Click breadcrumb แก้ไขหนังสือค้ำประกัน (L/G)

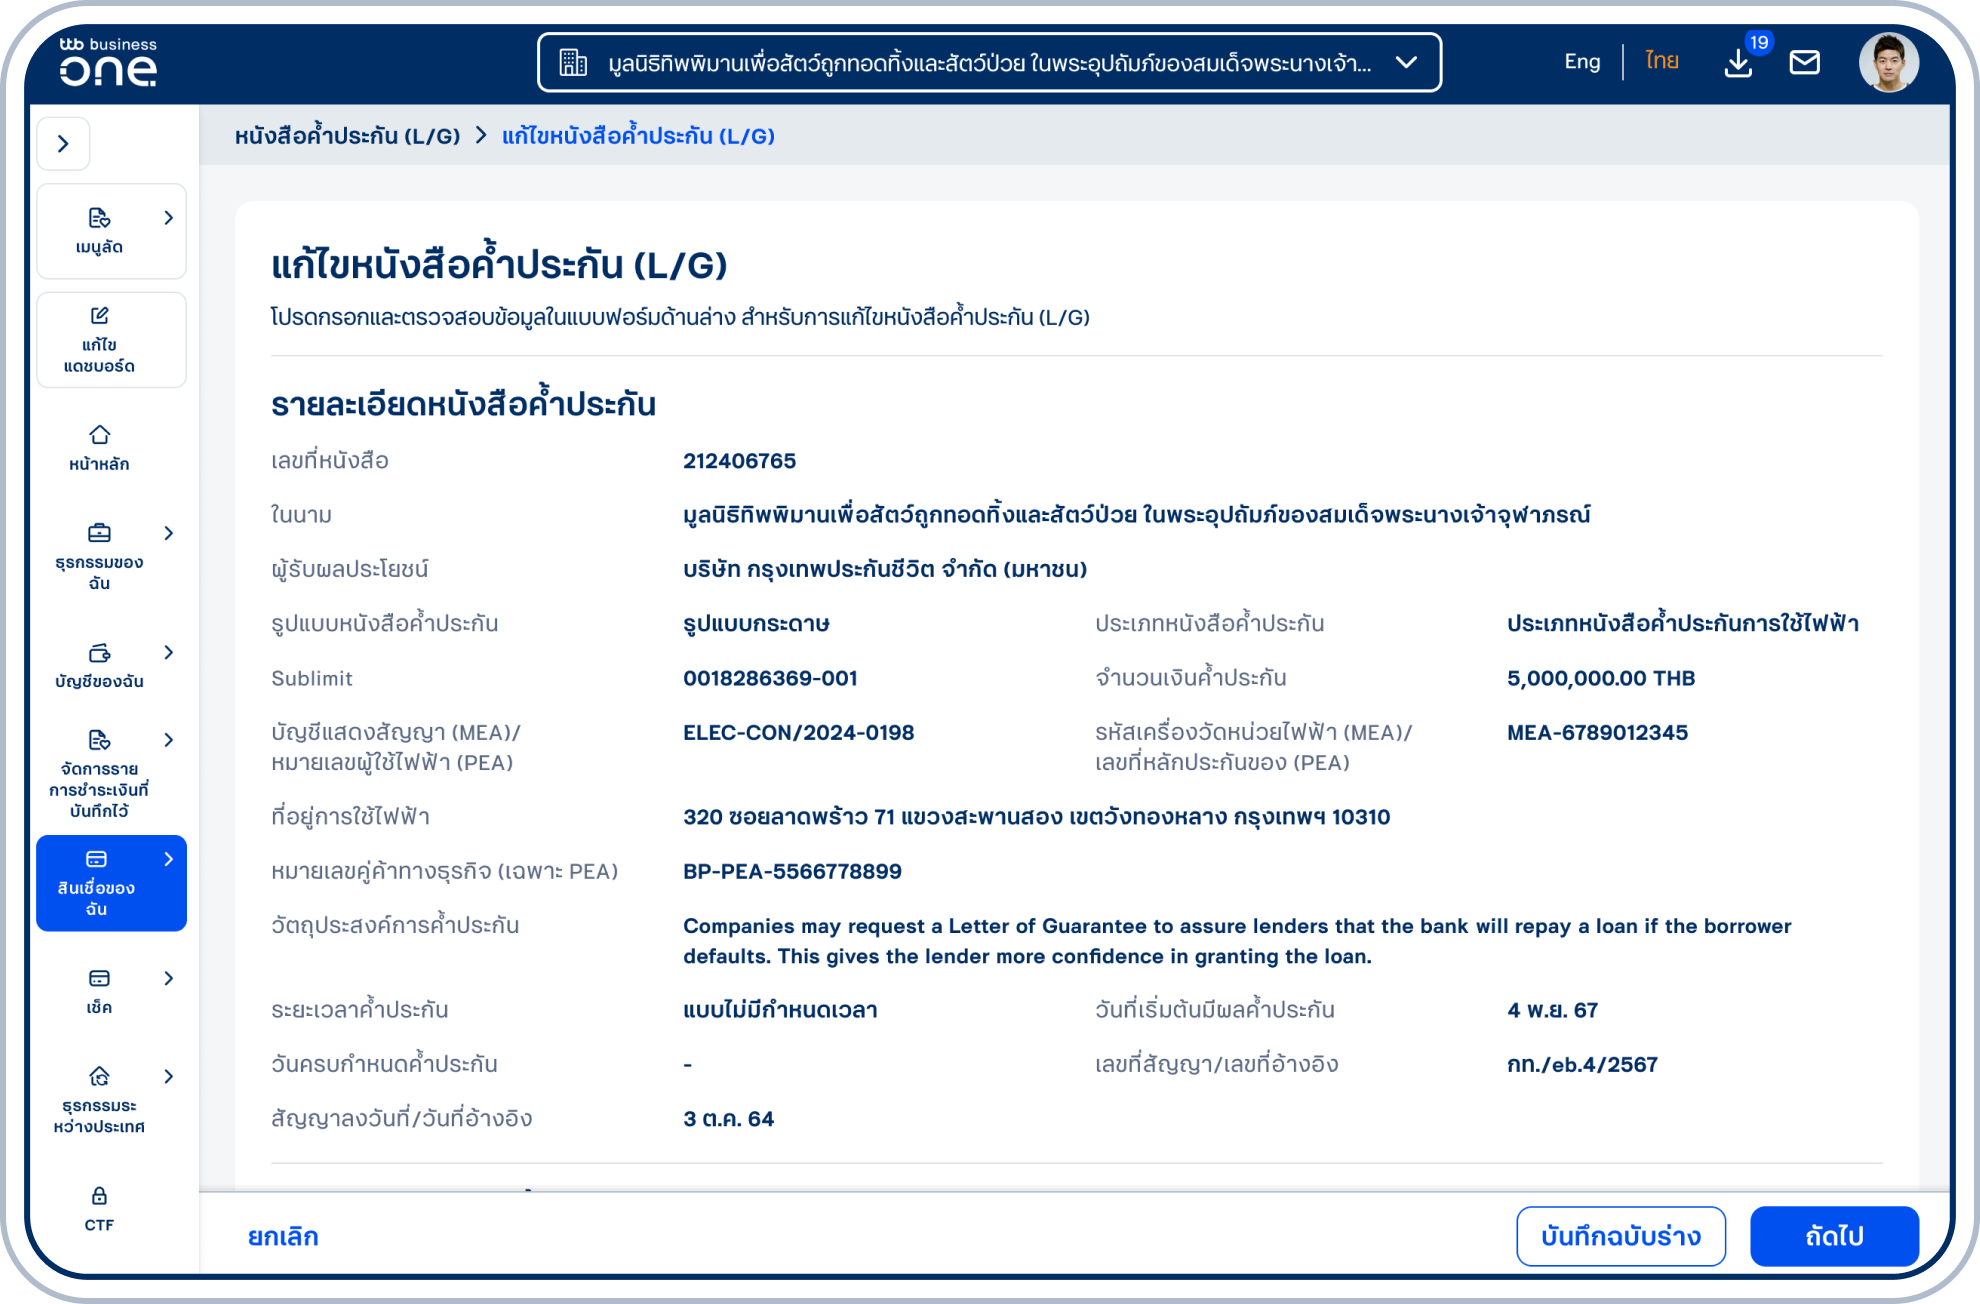pos(638,135)
